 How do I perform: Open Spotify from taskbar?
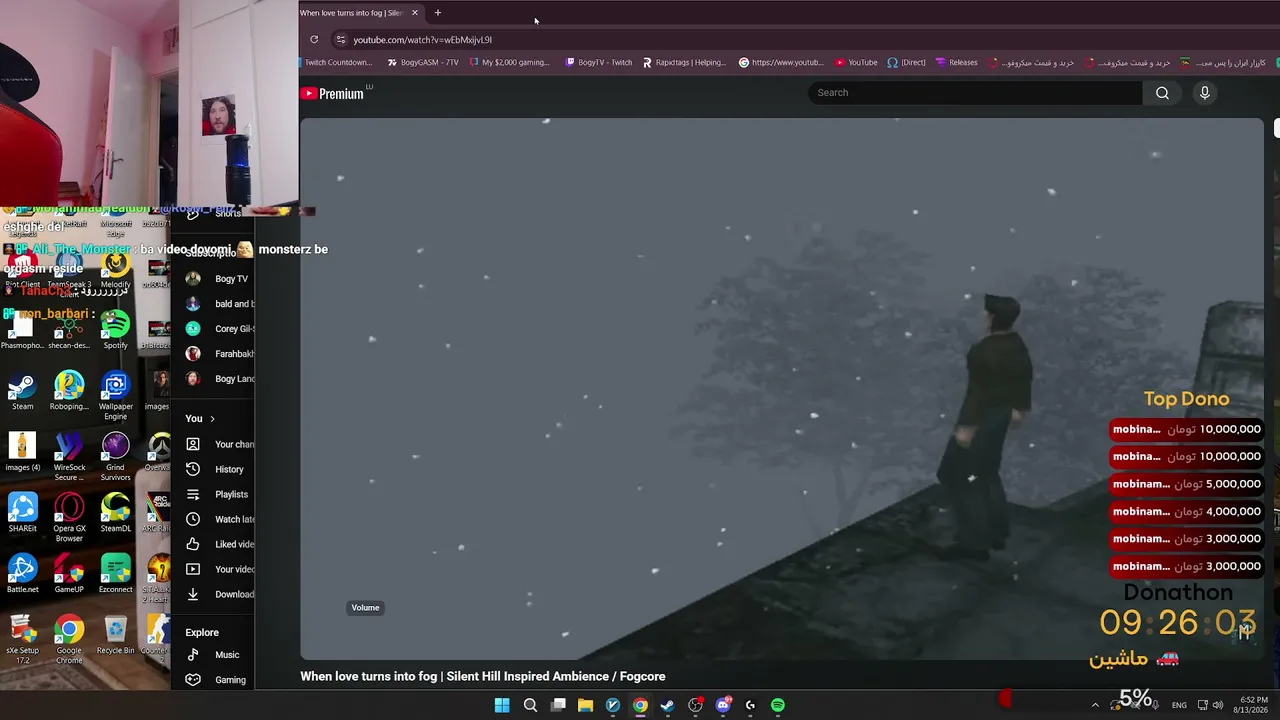(778, 705)
